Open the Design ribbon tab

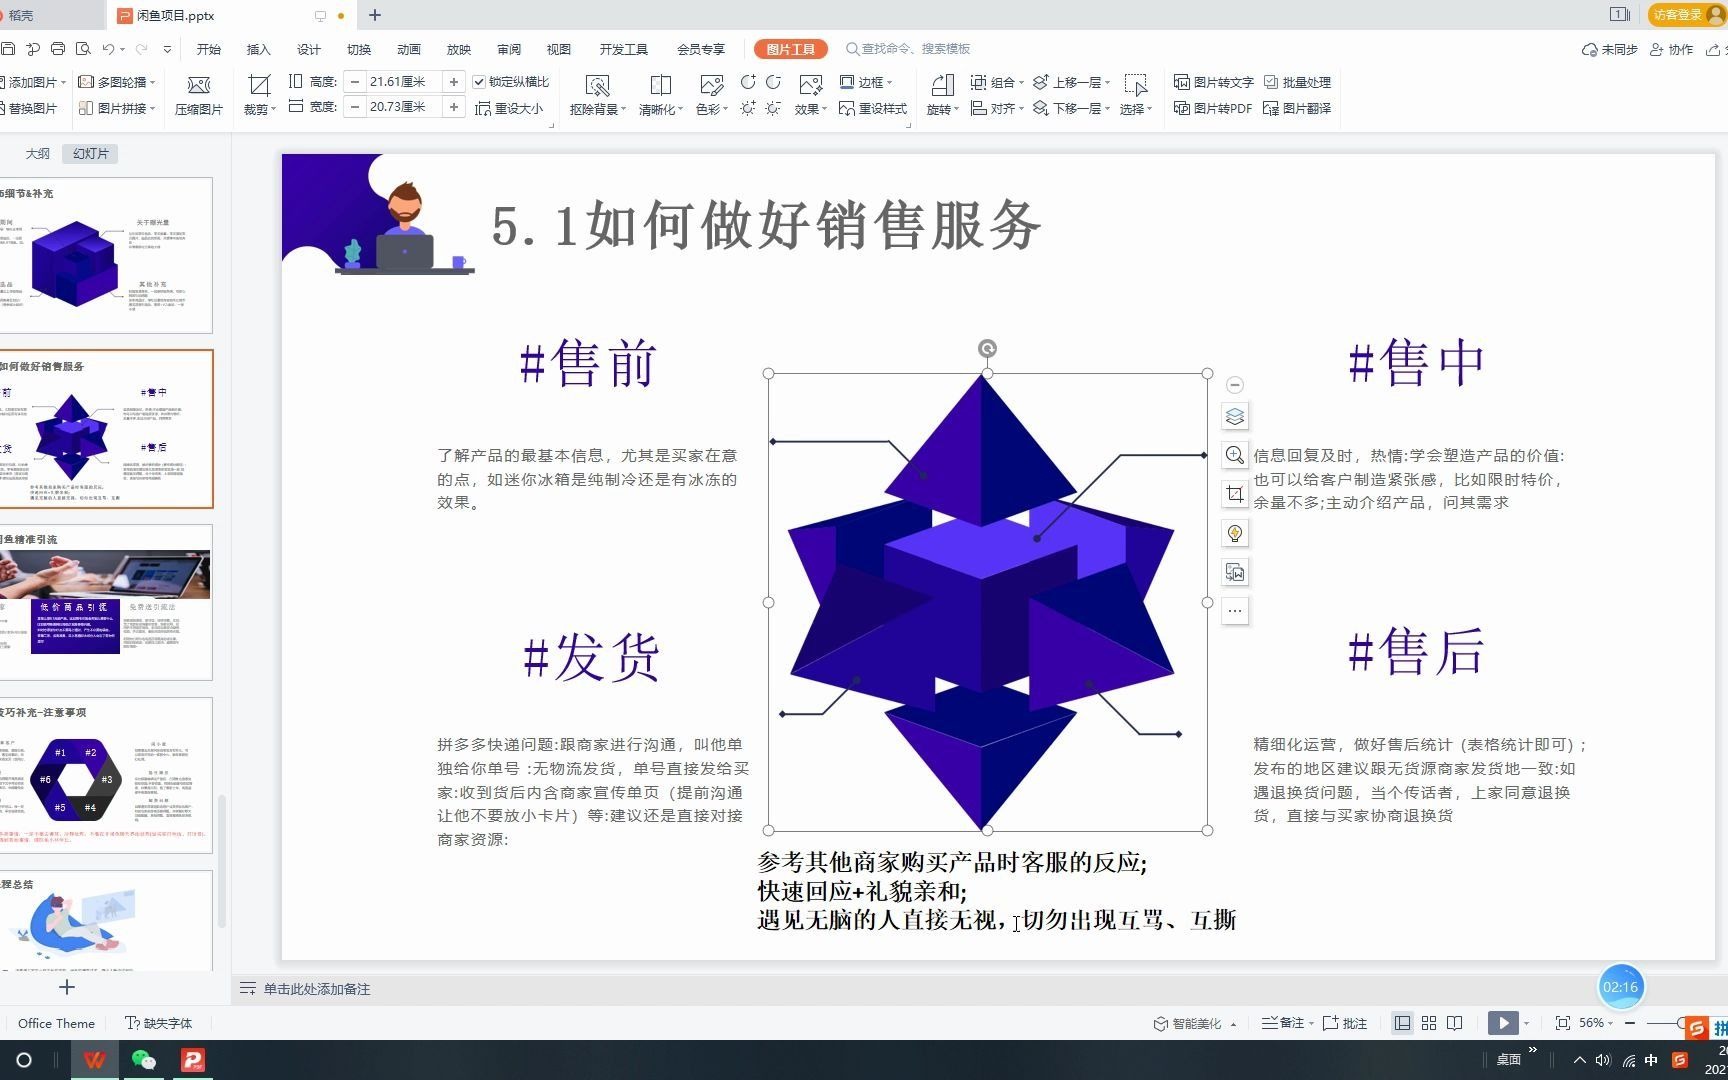pyautogui.click(x=308, y=49)
